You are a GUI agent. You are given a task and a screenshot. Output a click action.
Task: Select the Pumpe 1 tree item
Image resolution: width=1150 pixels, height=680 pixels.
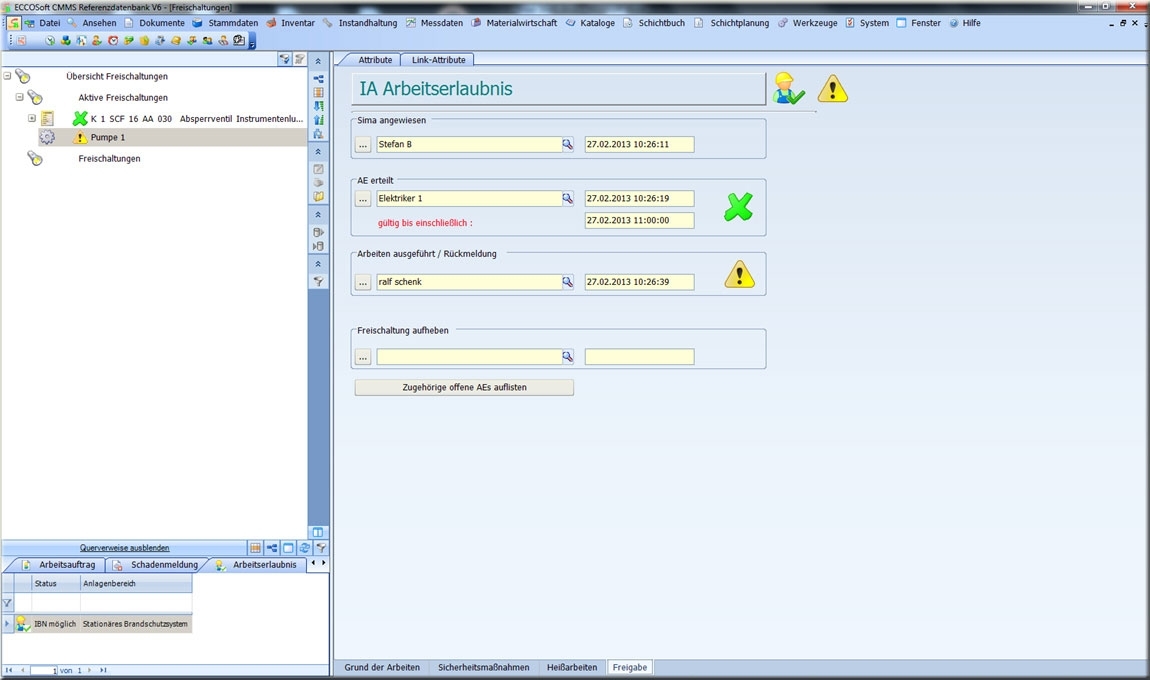[x=108, y=137]
